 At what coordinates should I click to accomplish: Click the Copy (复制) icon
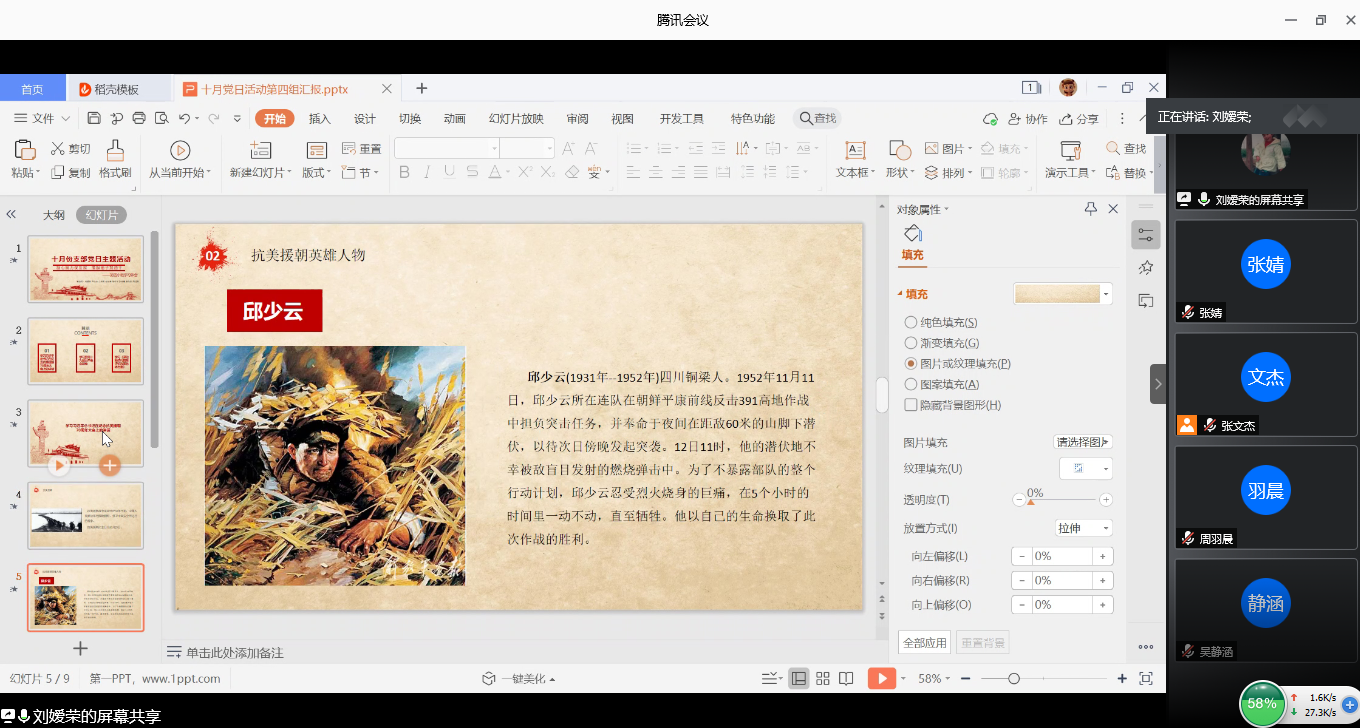click(x=57, y=173)
